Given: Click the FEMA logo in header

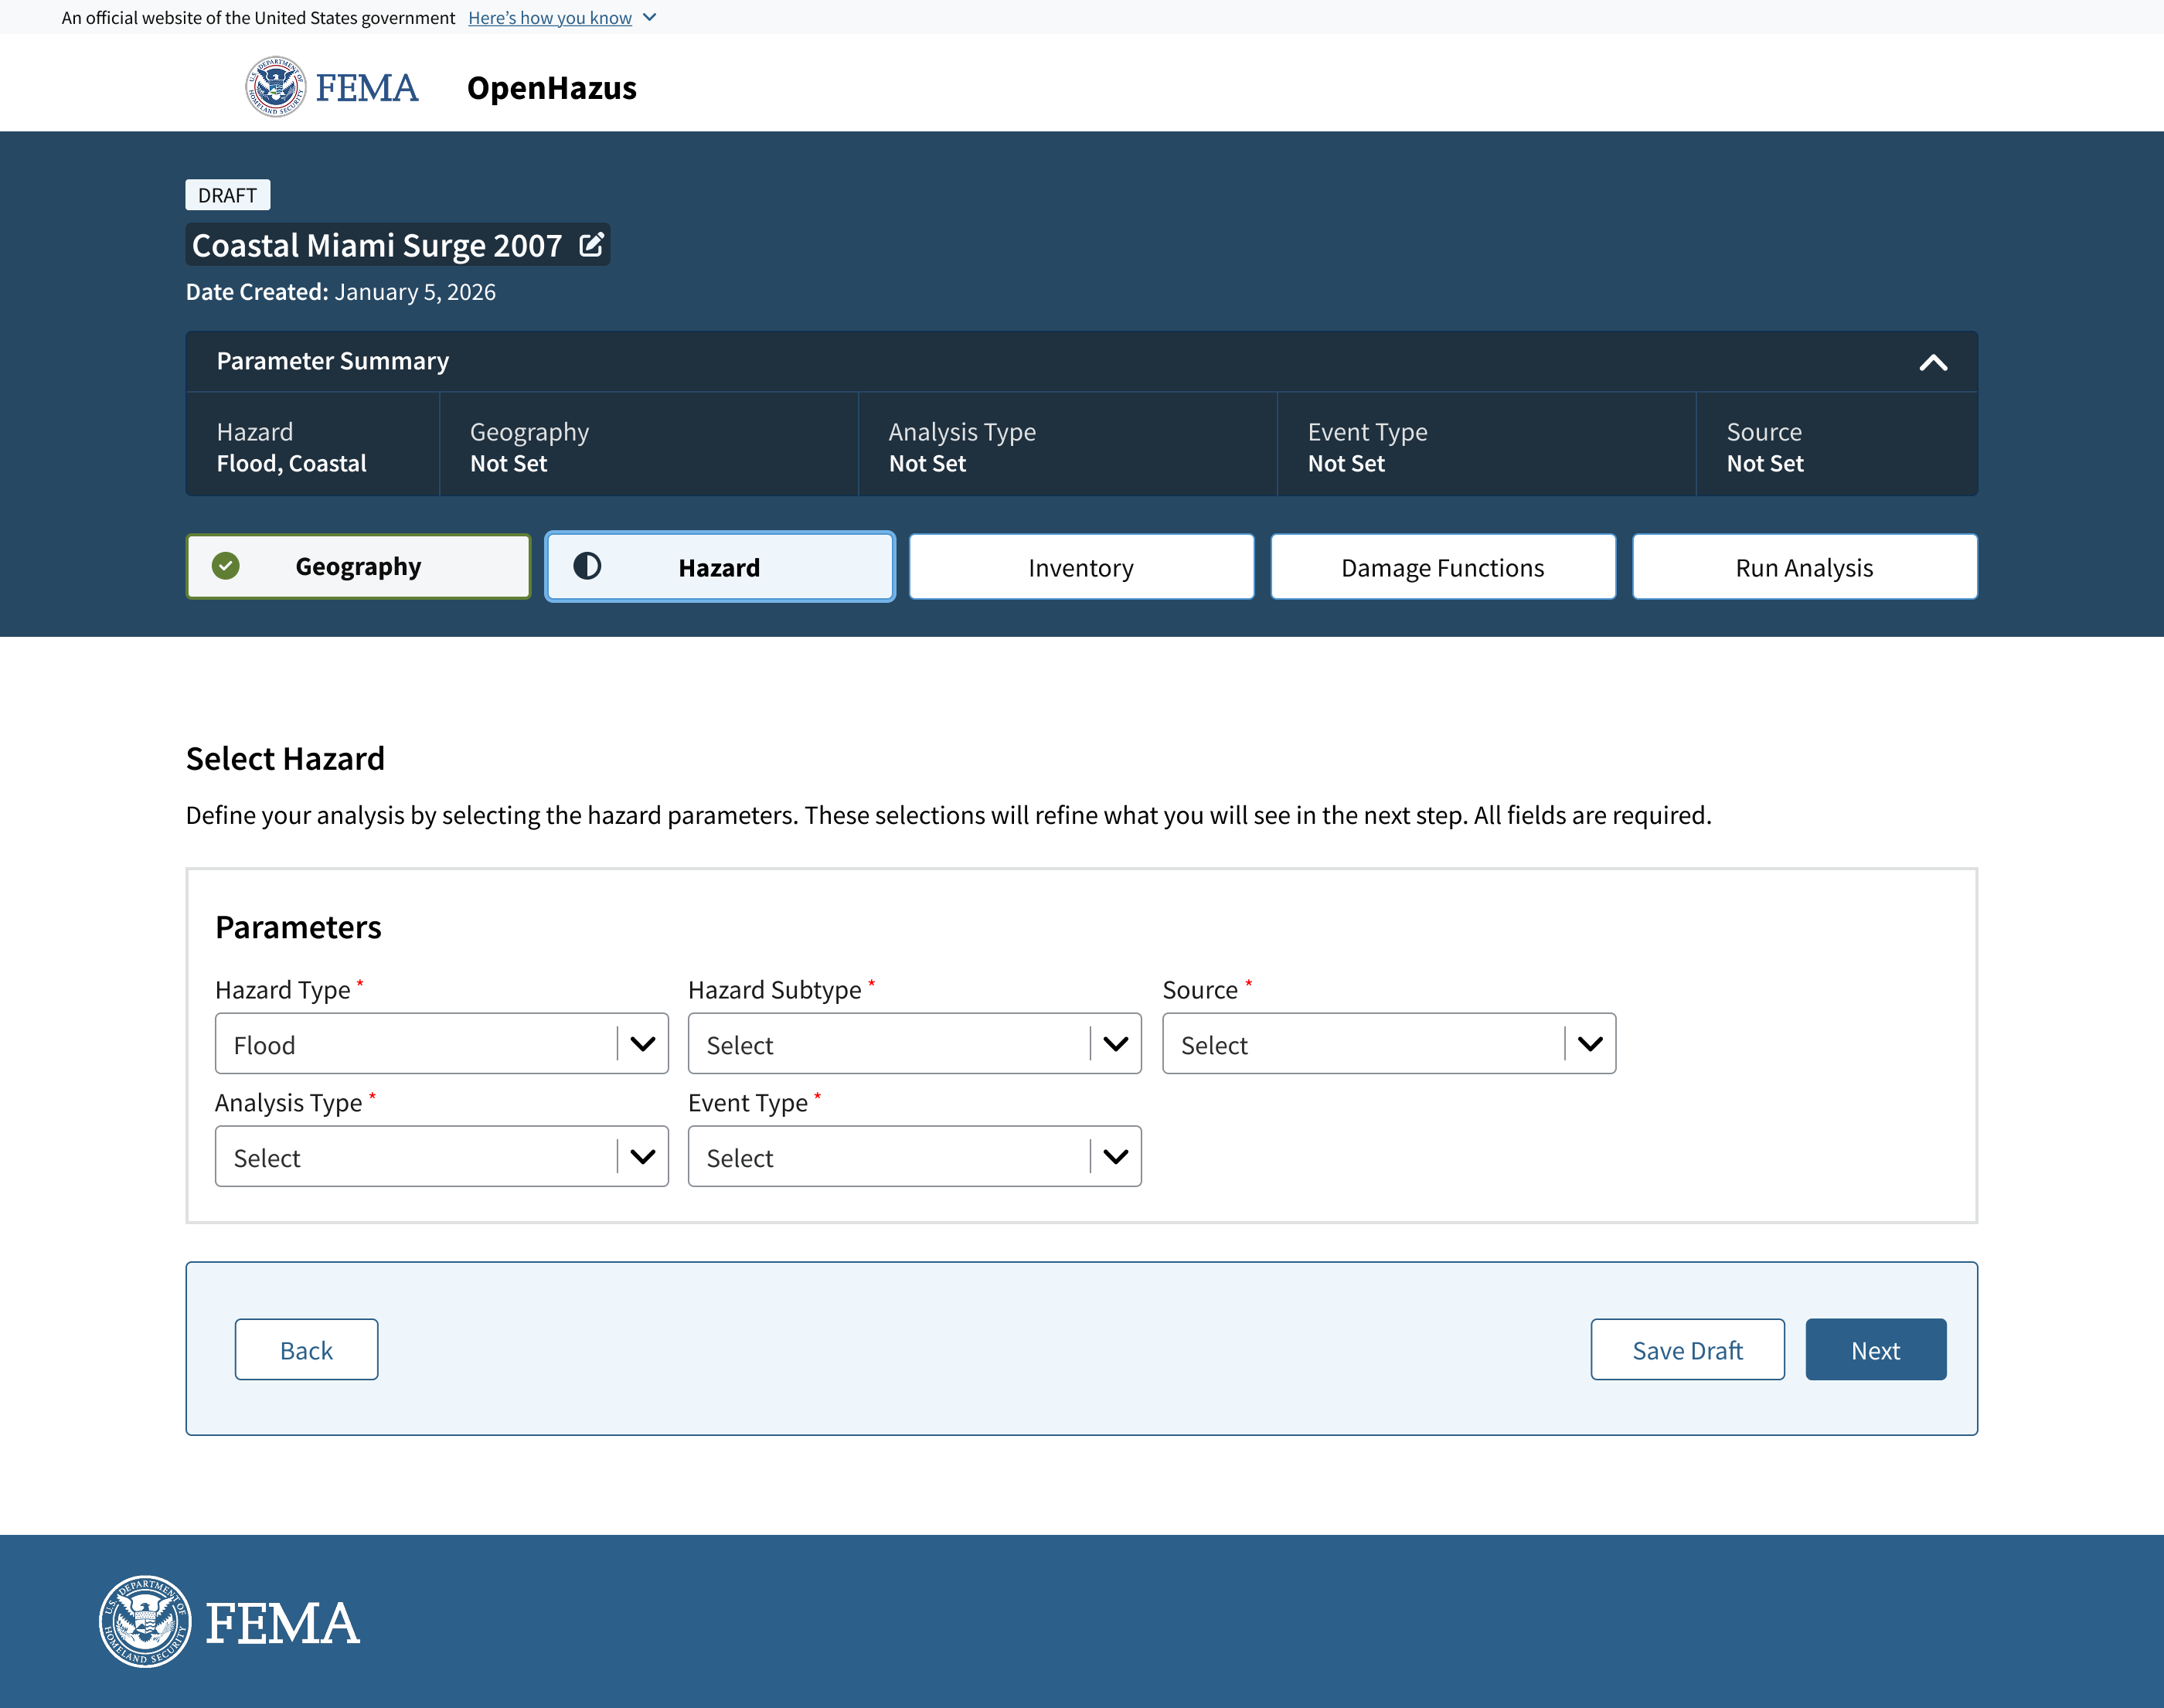Looking at the screenshot, I should click(x=332, y=87).
